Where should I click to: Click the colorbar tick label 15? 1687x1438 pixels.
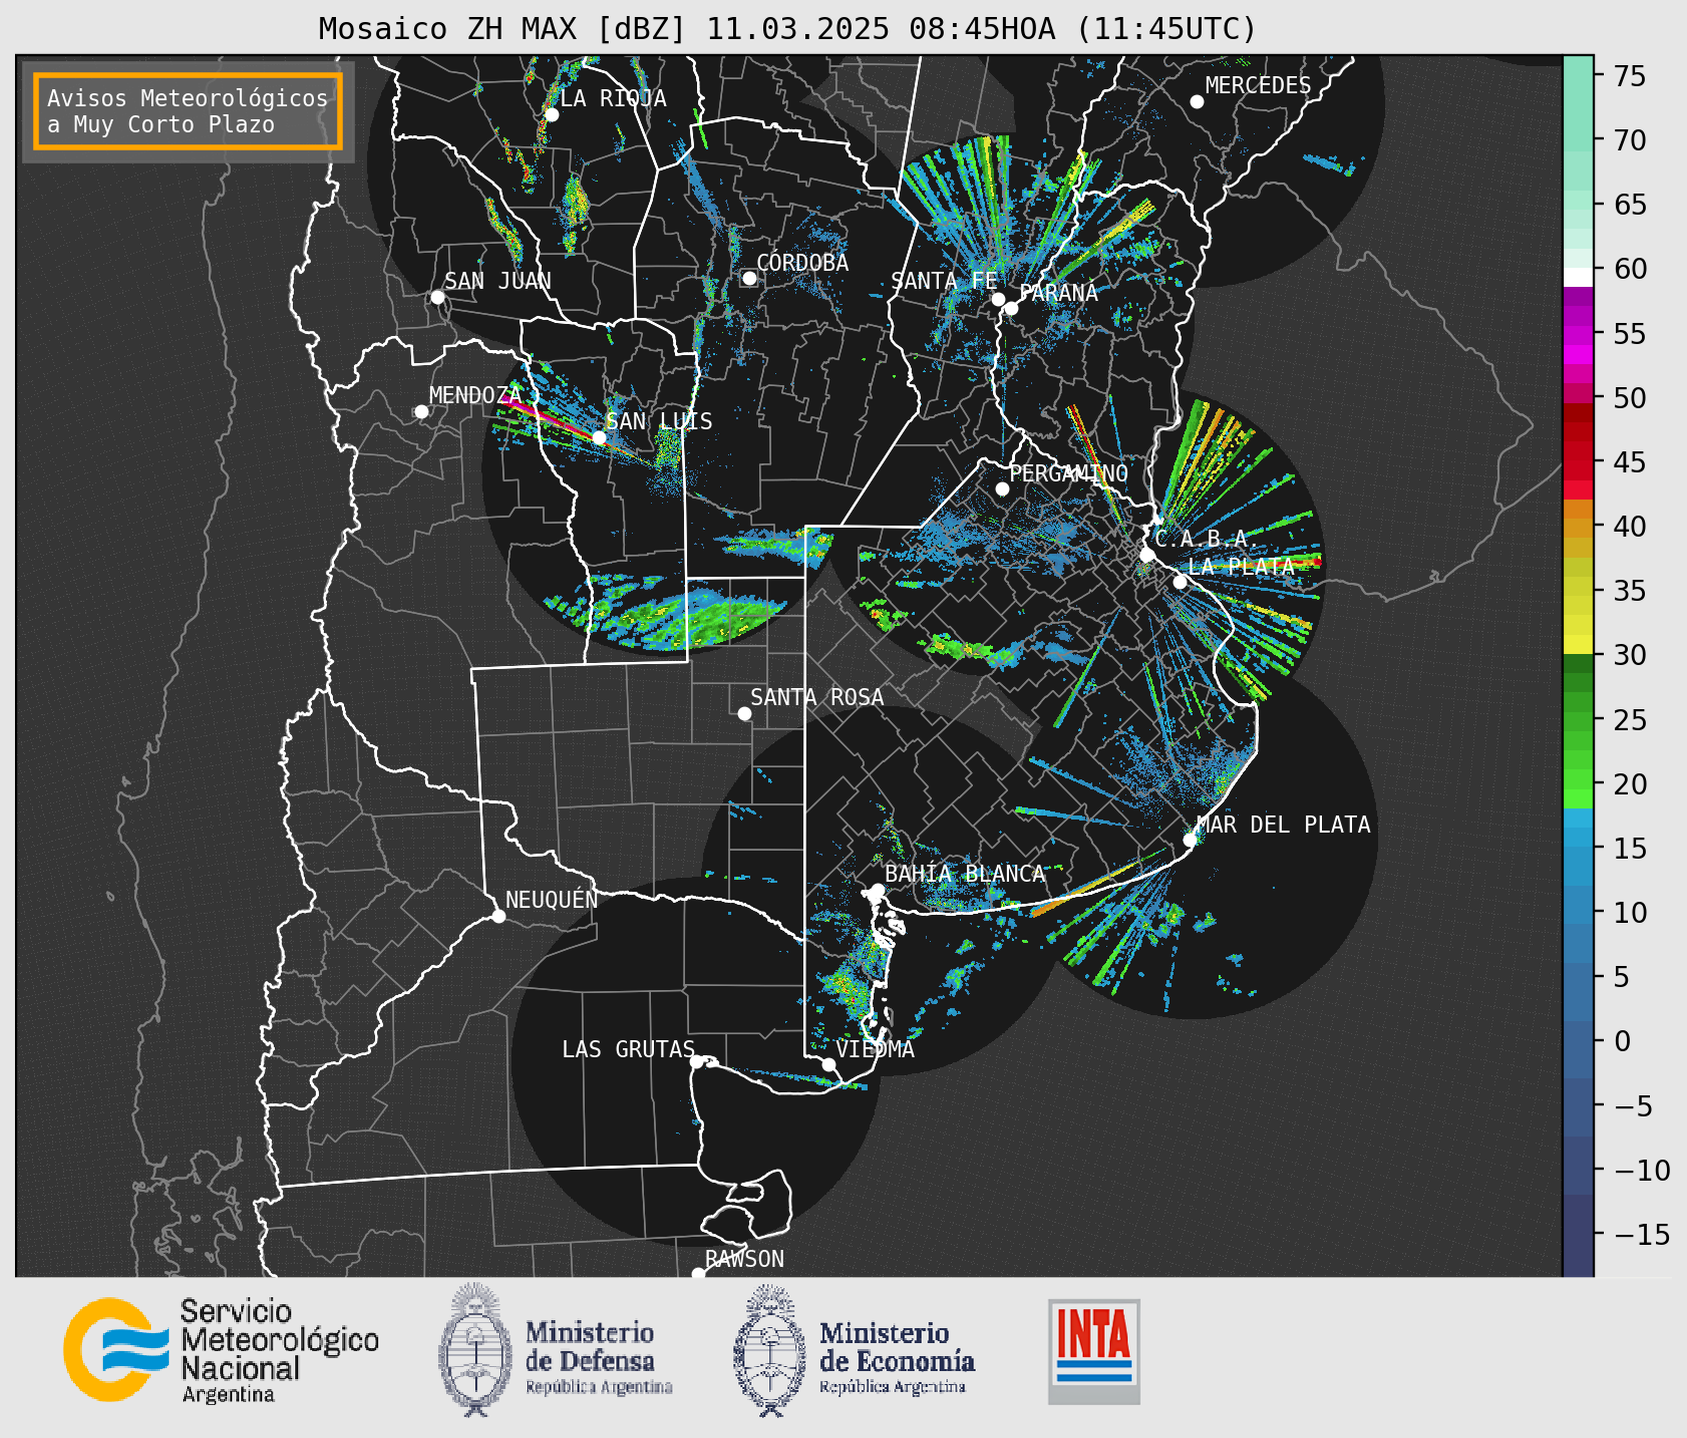[x=1629, y=848]
